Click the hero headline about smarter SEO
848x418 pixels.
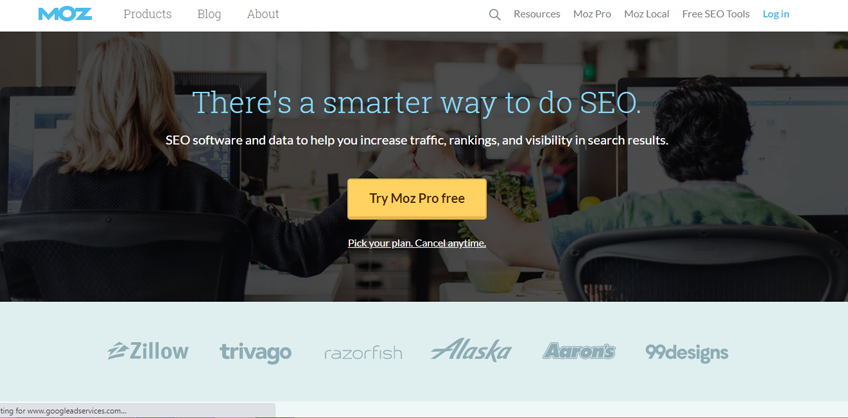[416, 103]
